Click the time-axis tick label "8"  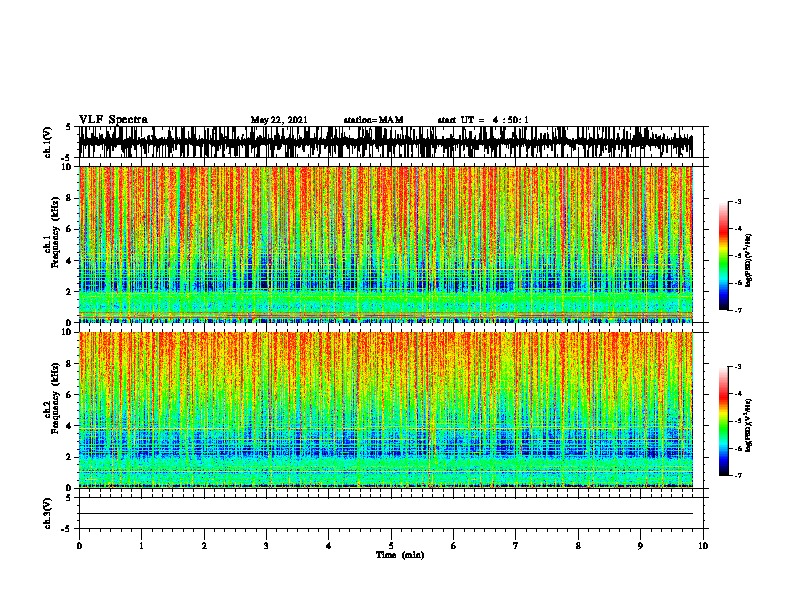578,546
